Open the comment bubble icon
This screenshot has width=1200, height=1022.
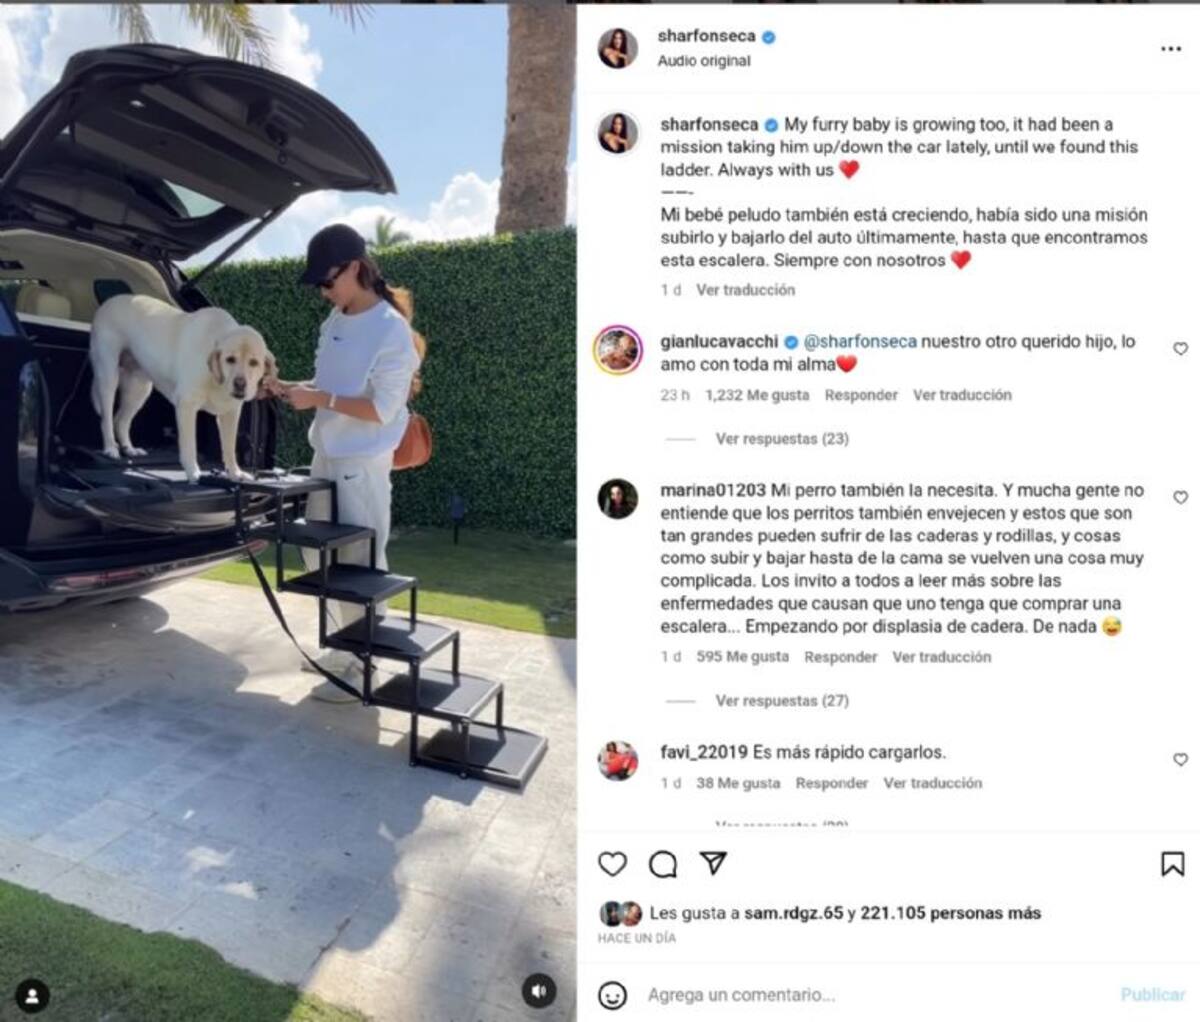(662, 864)
